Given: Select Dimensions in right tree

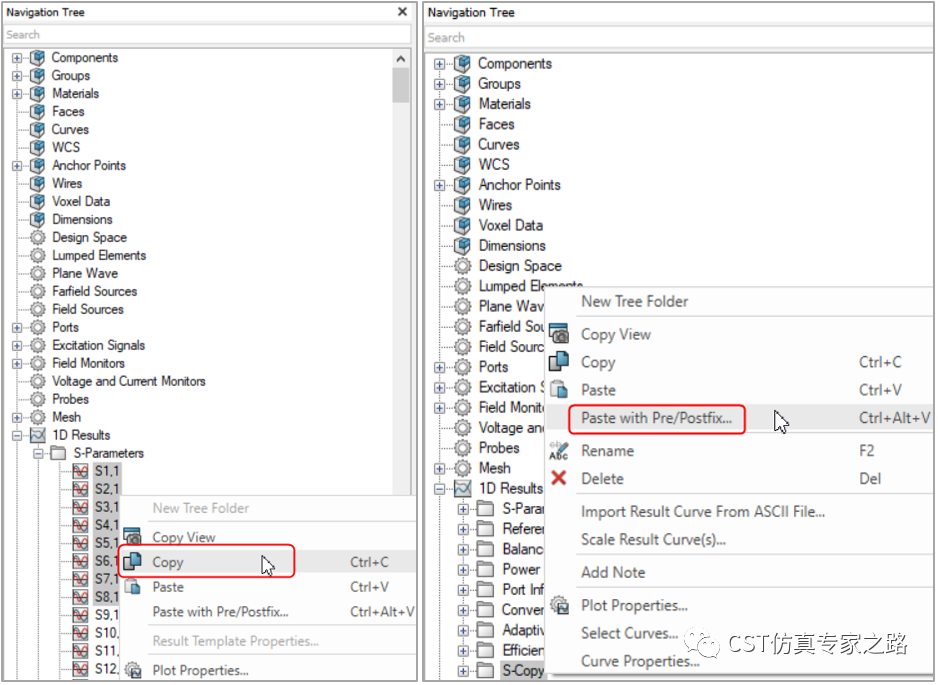Looking at the screenshot, I should point(512,245).
